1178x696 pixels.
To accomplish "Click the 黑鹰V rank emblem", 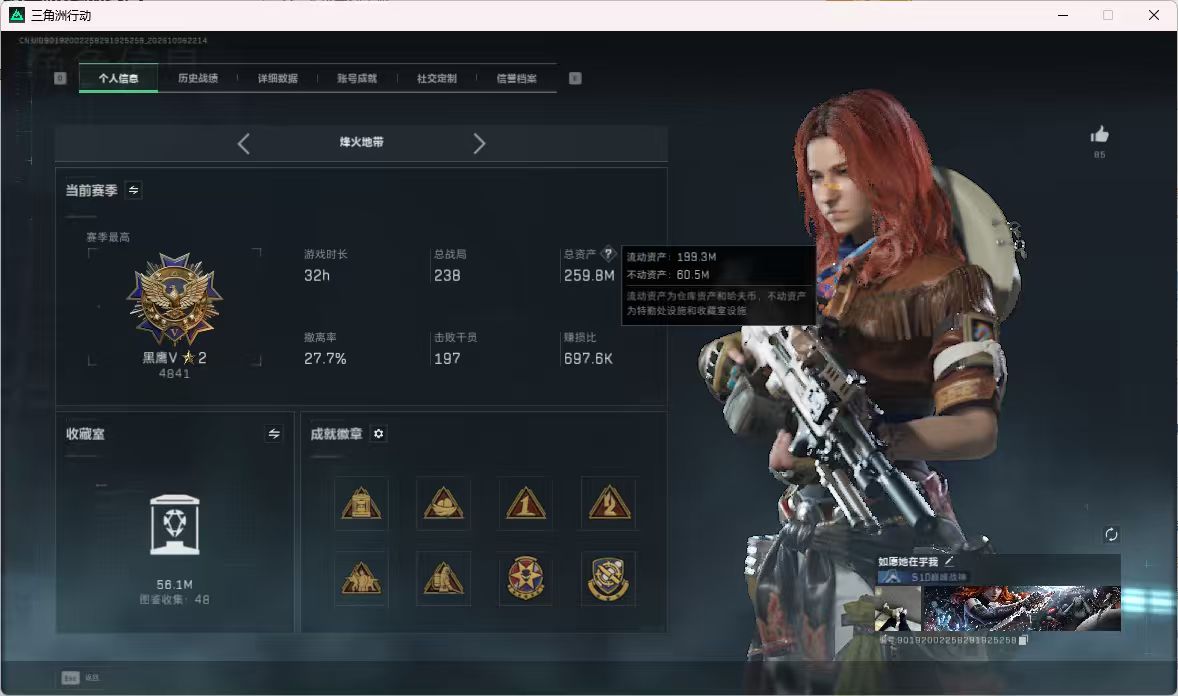I will coord(174,299).
